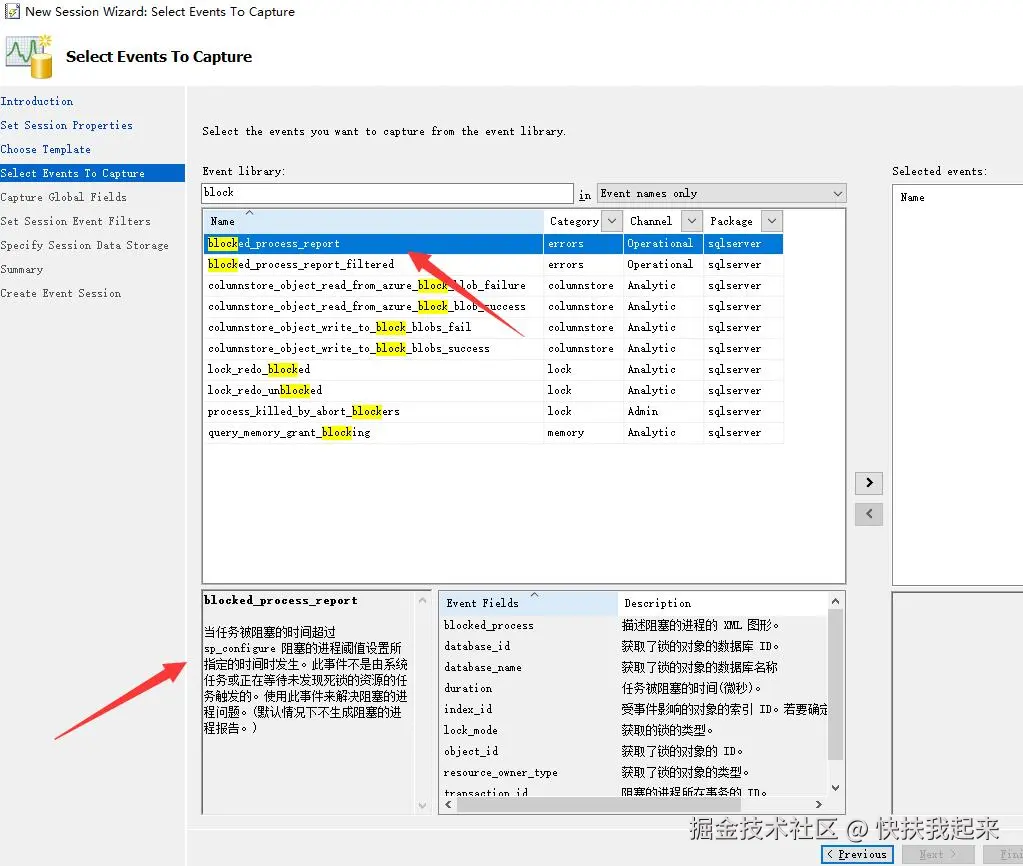Open Set Session Properties page
This screenshot has width=1023, height=866.
pyautogui.click(x=67, y=125)
